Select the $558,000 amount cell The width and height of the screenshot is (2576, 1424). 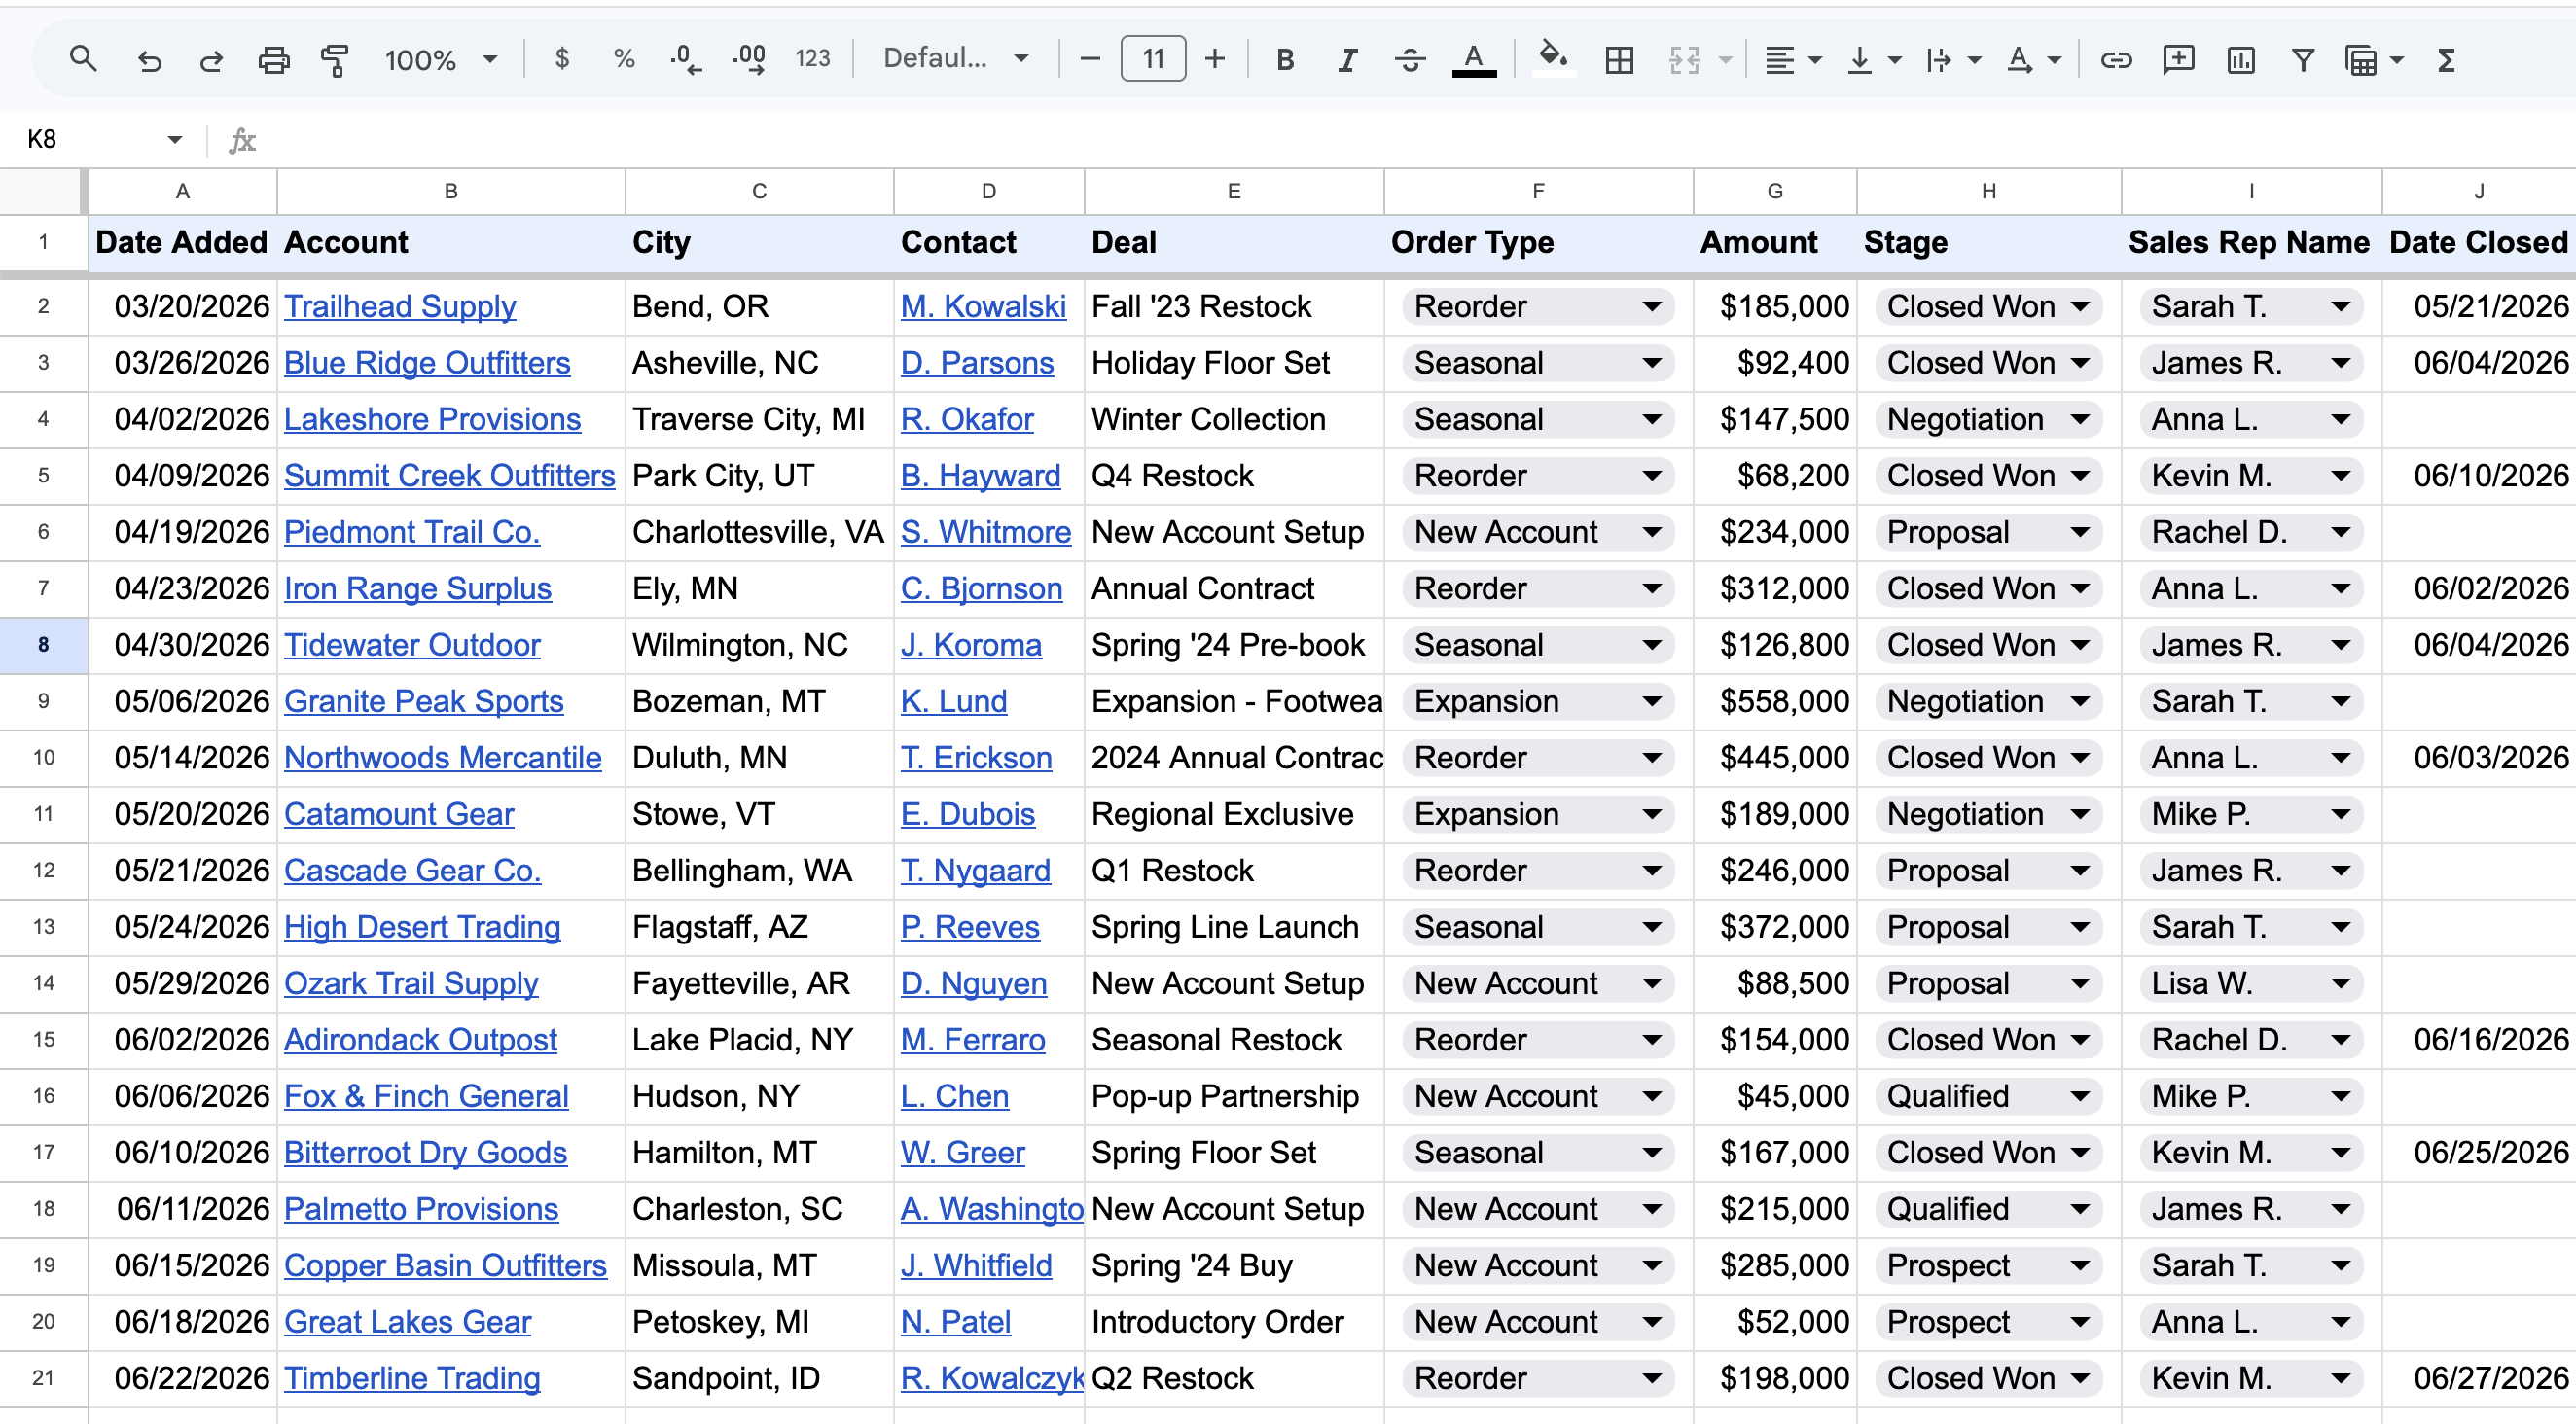tap(1775, 701)
